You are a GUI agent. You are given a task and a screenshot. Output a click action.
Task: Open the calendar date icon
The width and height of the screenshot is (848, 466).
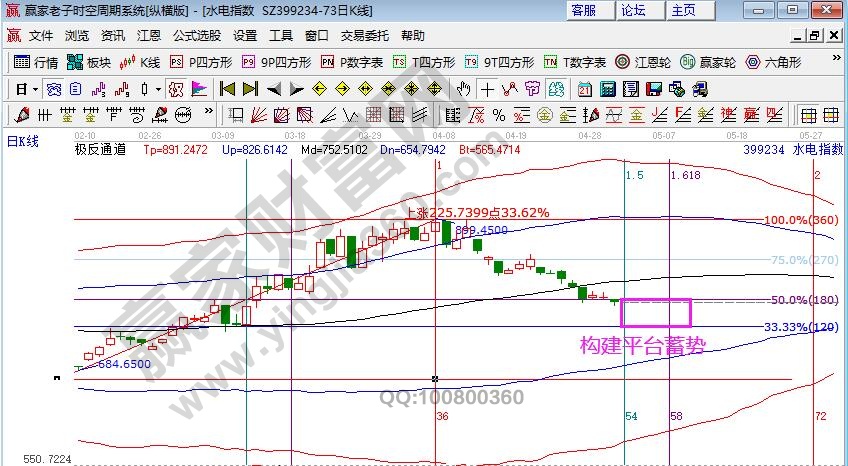(x=584, y=88)
